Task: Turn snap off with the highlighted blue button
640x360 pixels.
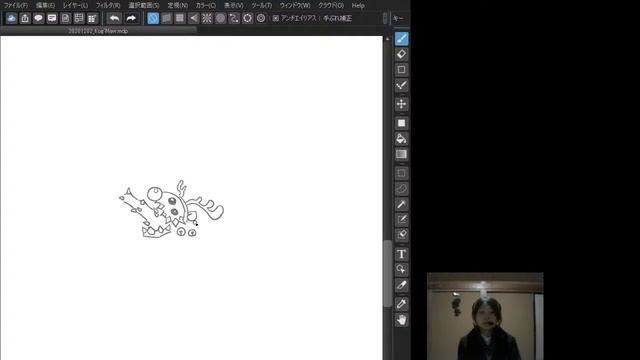Action: [153, 18]
